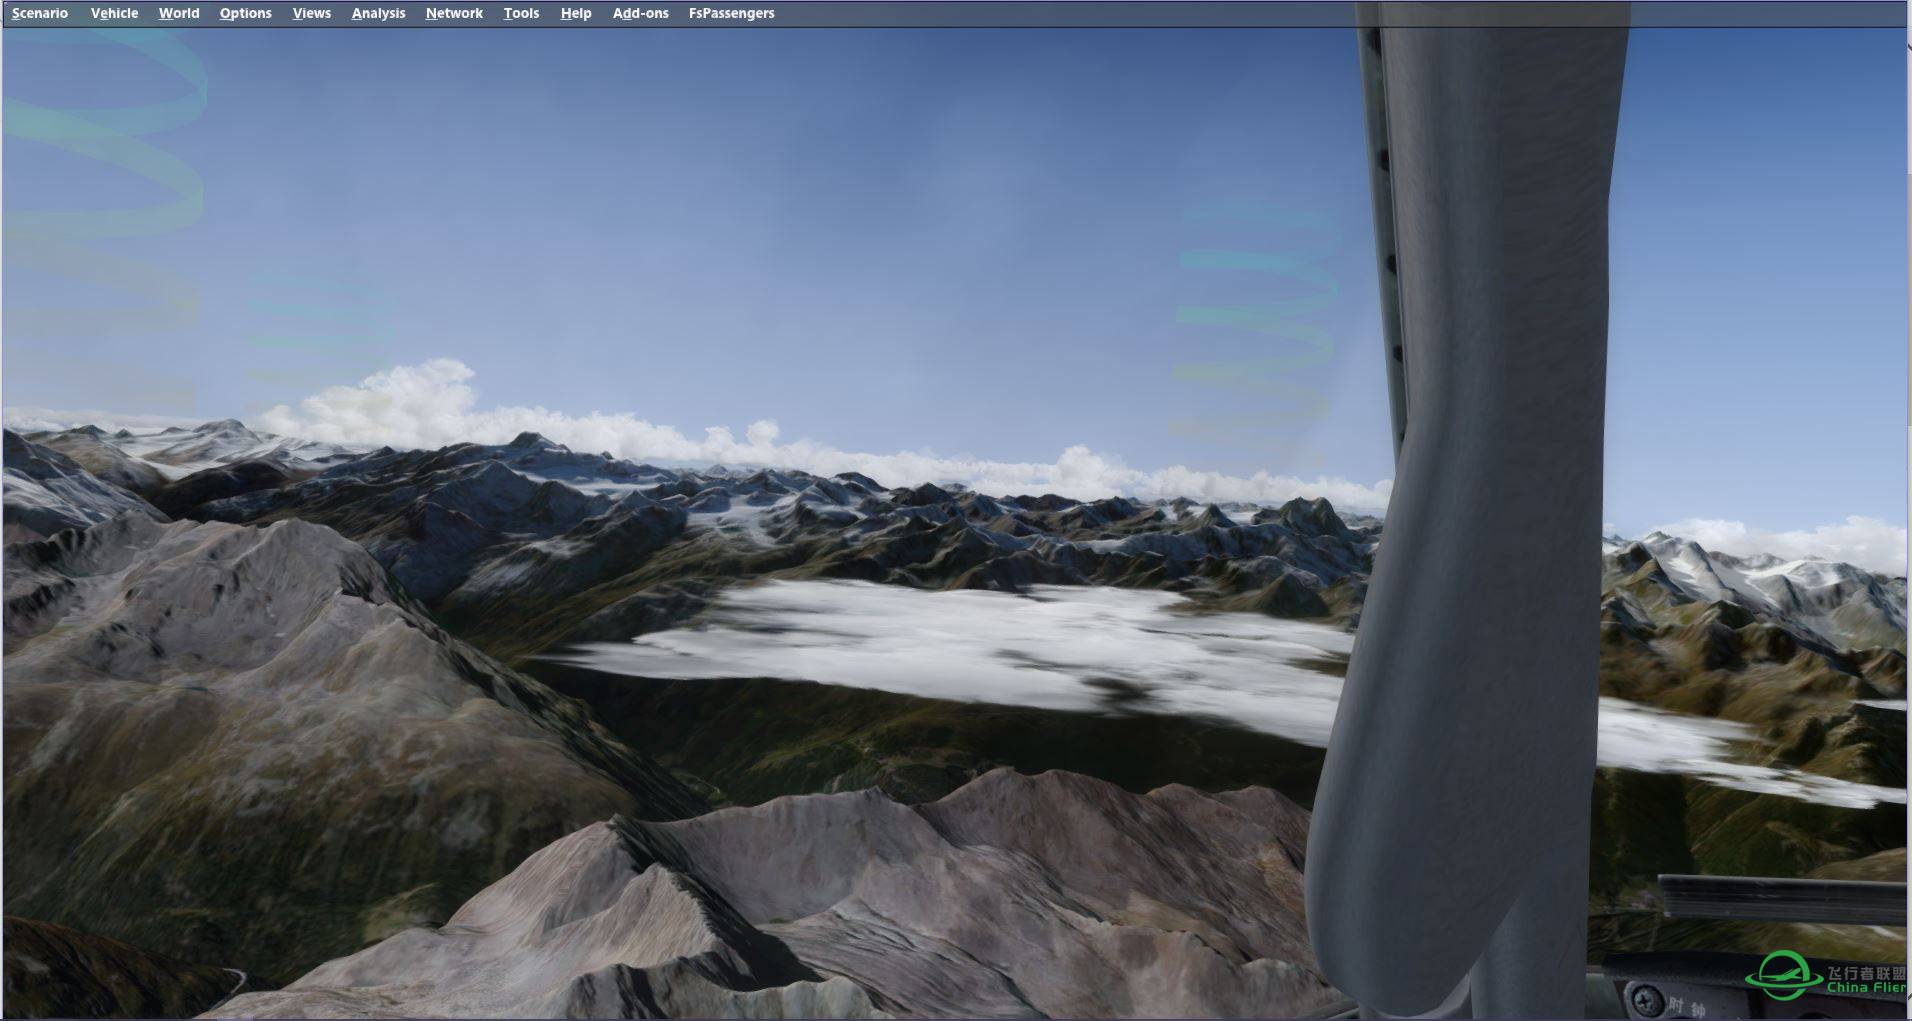Open the Help menu
Viewport: 1912px width, 1021px height.
pos(575,13)
